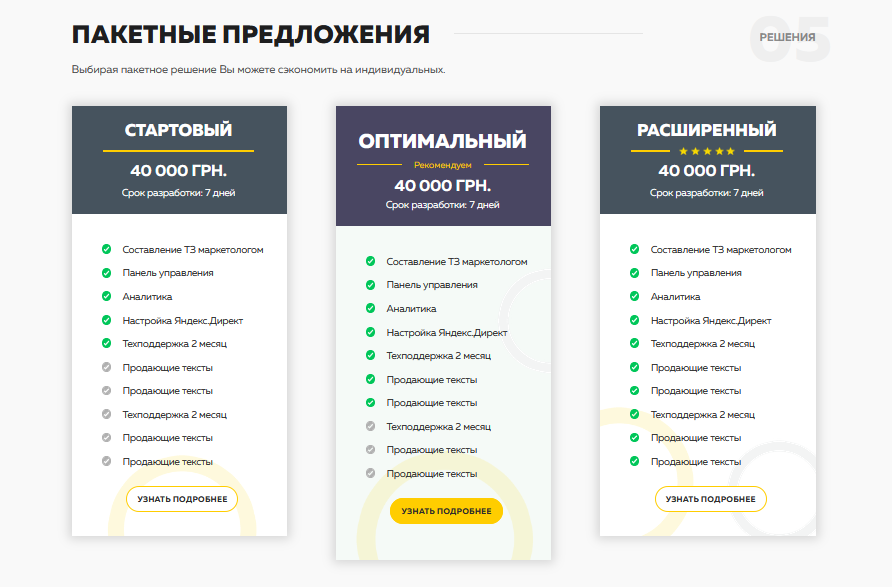Image resolution: width=892 pixels, height=587 pixels.
Task: Click checkmark next to Аналитика in Расширенный card
Action: coord(635,296)
